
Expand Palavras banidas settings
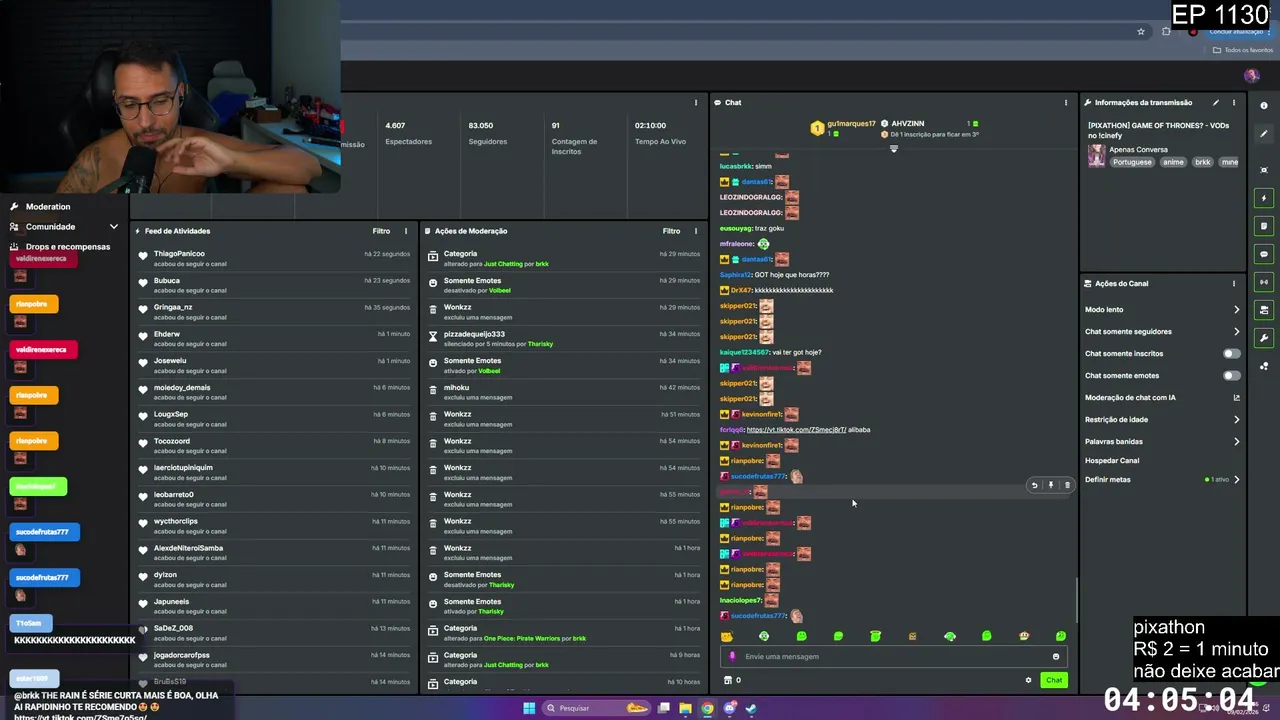click(x=1236, y=442)
